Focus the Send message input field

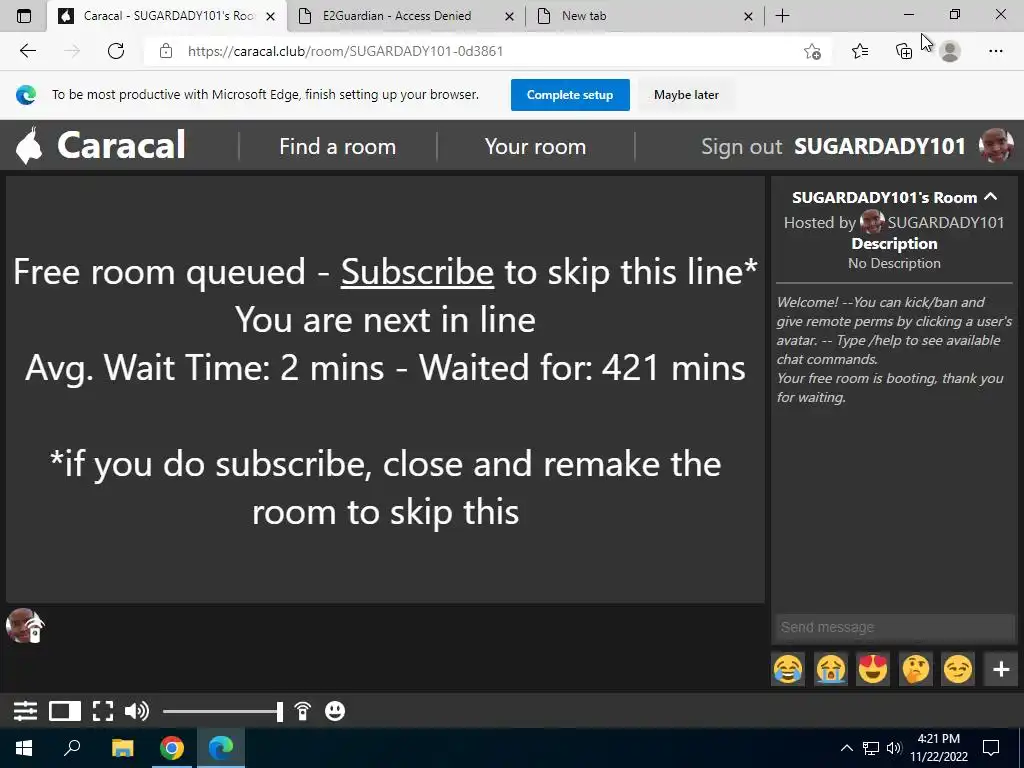(895, 627)
